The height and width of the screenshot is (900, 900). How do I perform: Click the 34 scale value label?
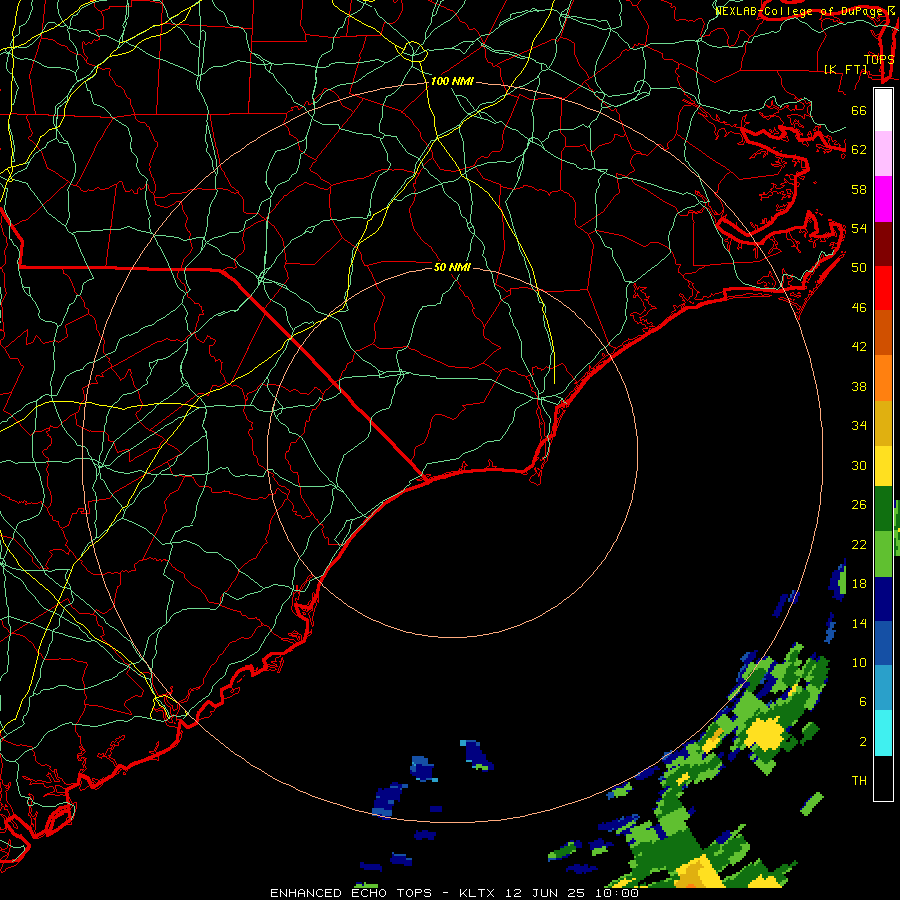click(x=859, y=426)
